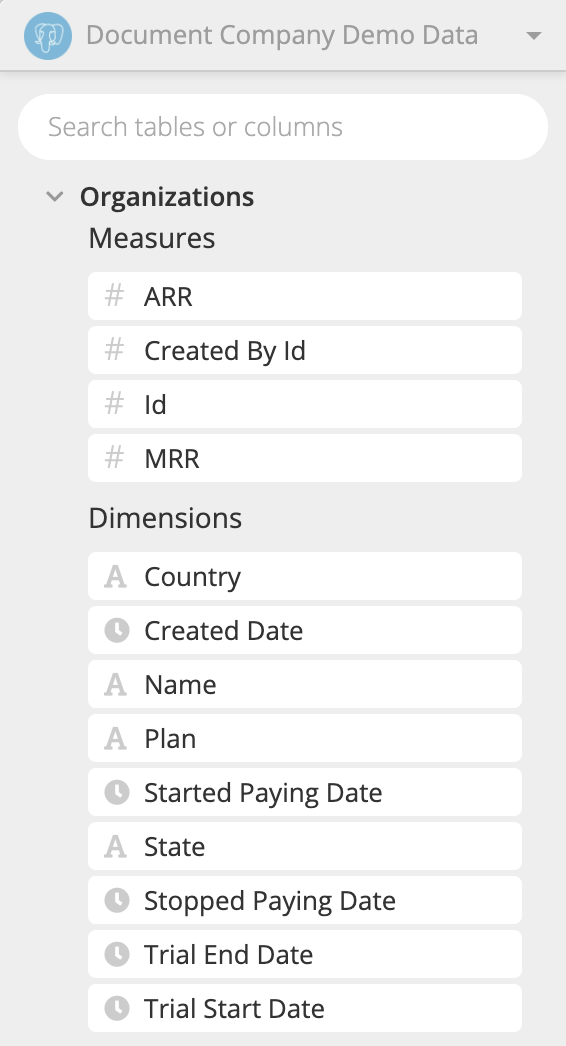Select the State dimension column
The image size is (566, 1046).
pyautogui.click(x=305, y=846)
